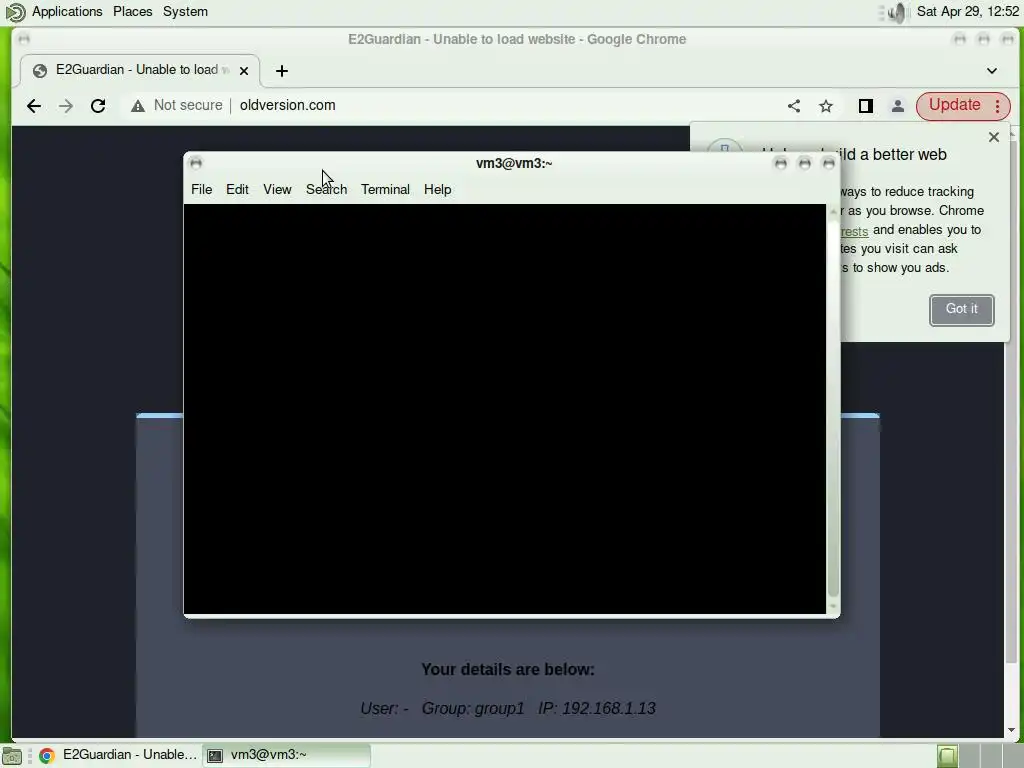This screenshot has height=768, width=1024.
Task: Open the interests link in the popup
Action: tap(854, 231)
